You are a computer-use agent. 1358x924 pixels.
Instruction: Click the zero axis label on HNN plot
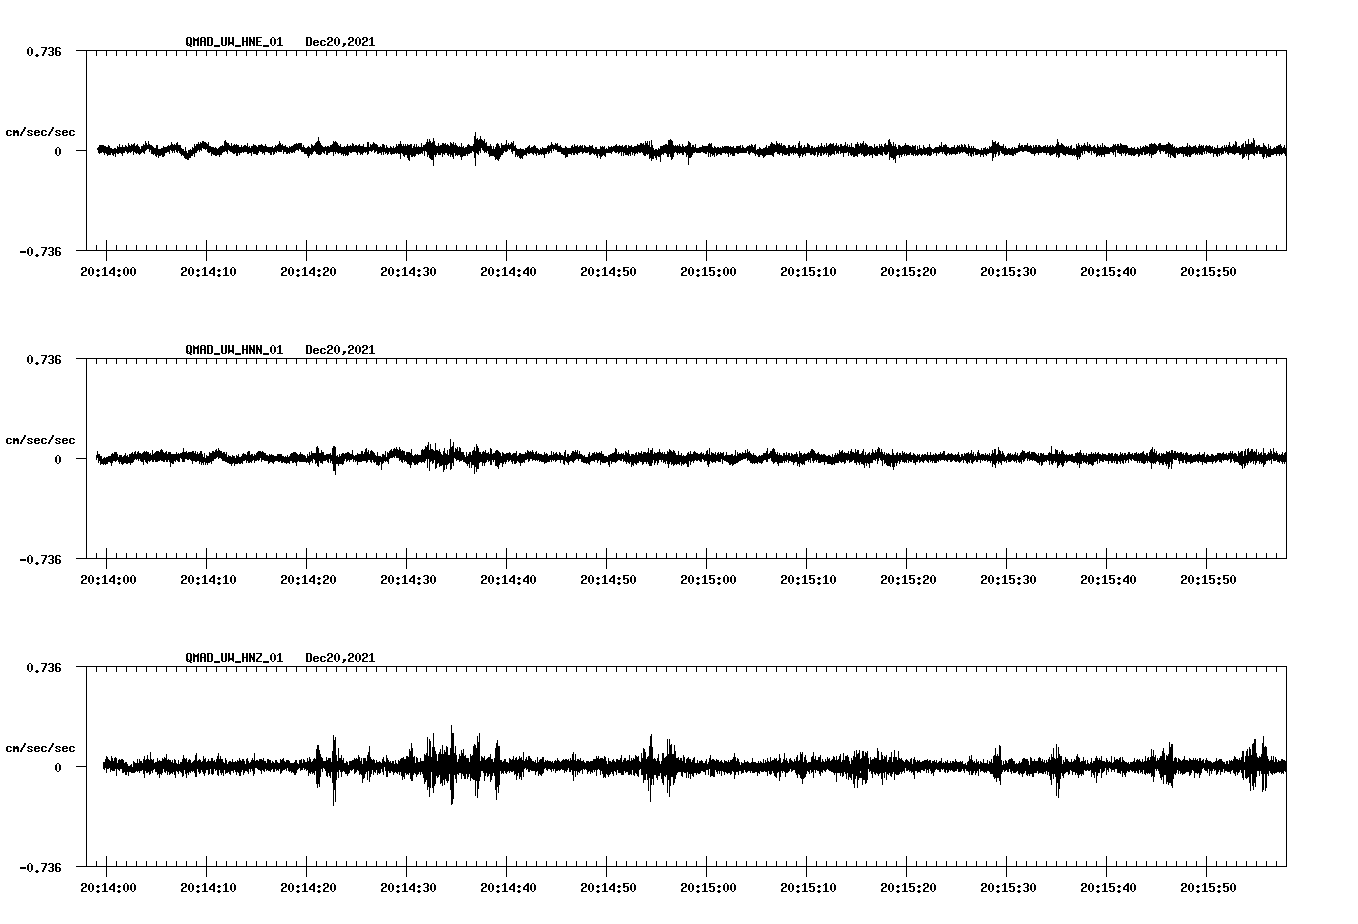click(58, 459)
